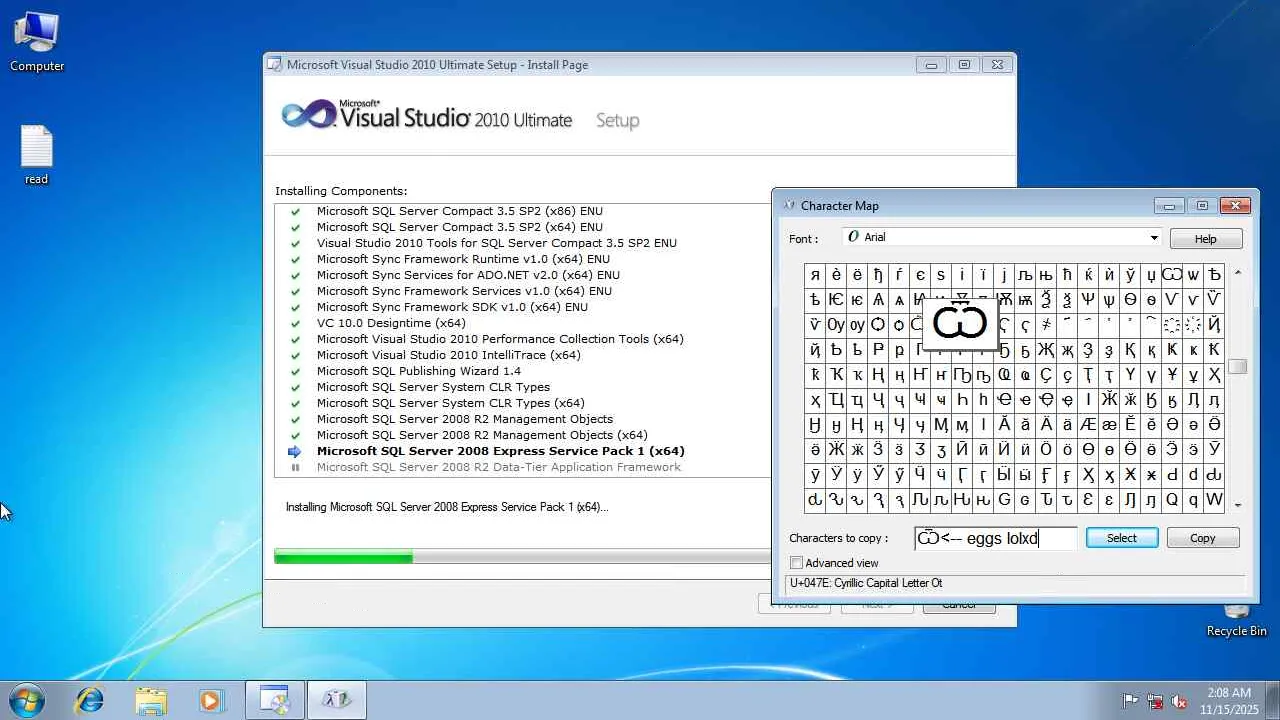Click 'Microsoft Sync Framework Services v1.0 (x64) ENU'
Image resolution: width=1280 pixels, height=720 pixels.
[x=464, y=292]
